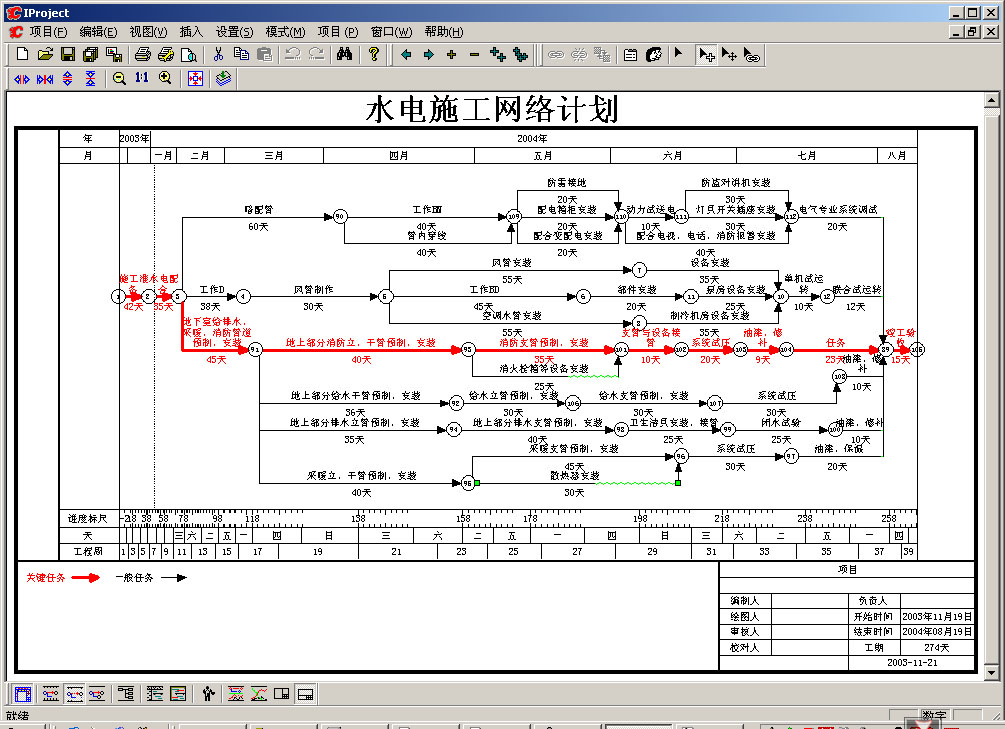Click the Save floppy disk icon
1005x729 pixels.
[x=68, y=54]
